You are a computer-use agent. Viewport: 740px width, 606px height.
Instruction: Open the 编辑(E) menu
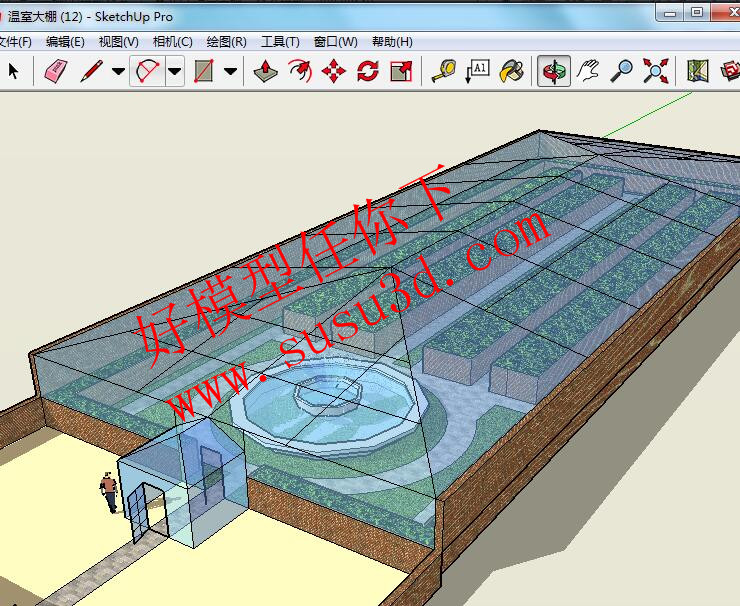point(65,42)
